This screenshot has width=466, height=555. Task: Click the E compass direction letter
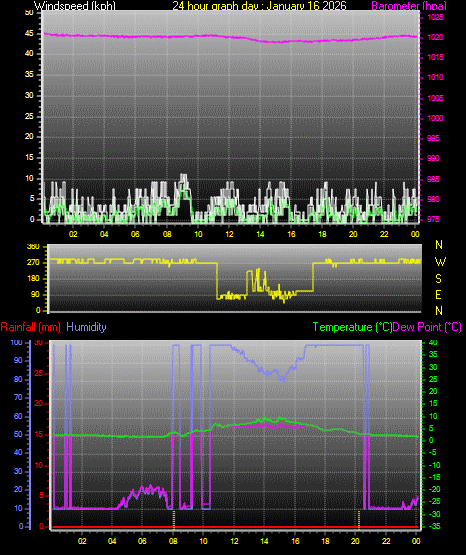coord(438,294)
